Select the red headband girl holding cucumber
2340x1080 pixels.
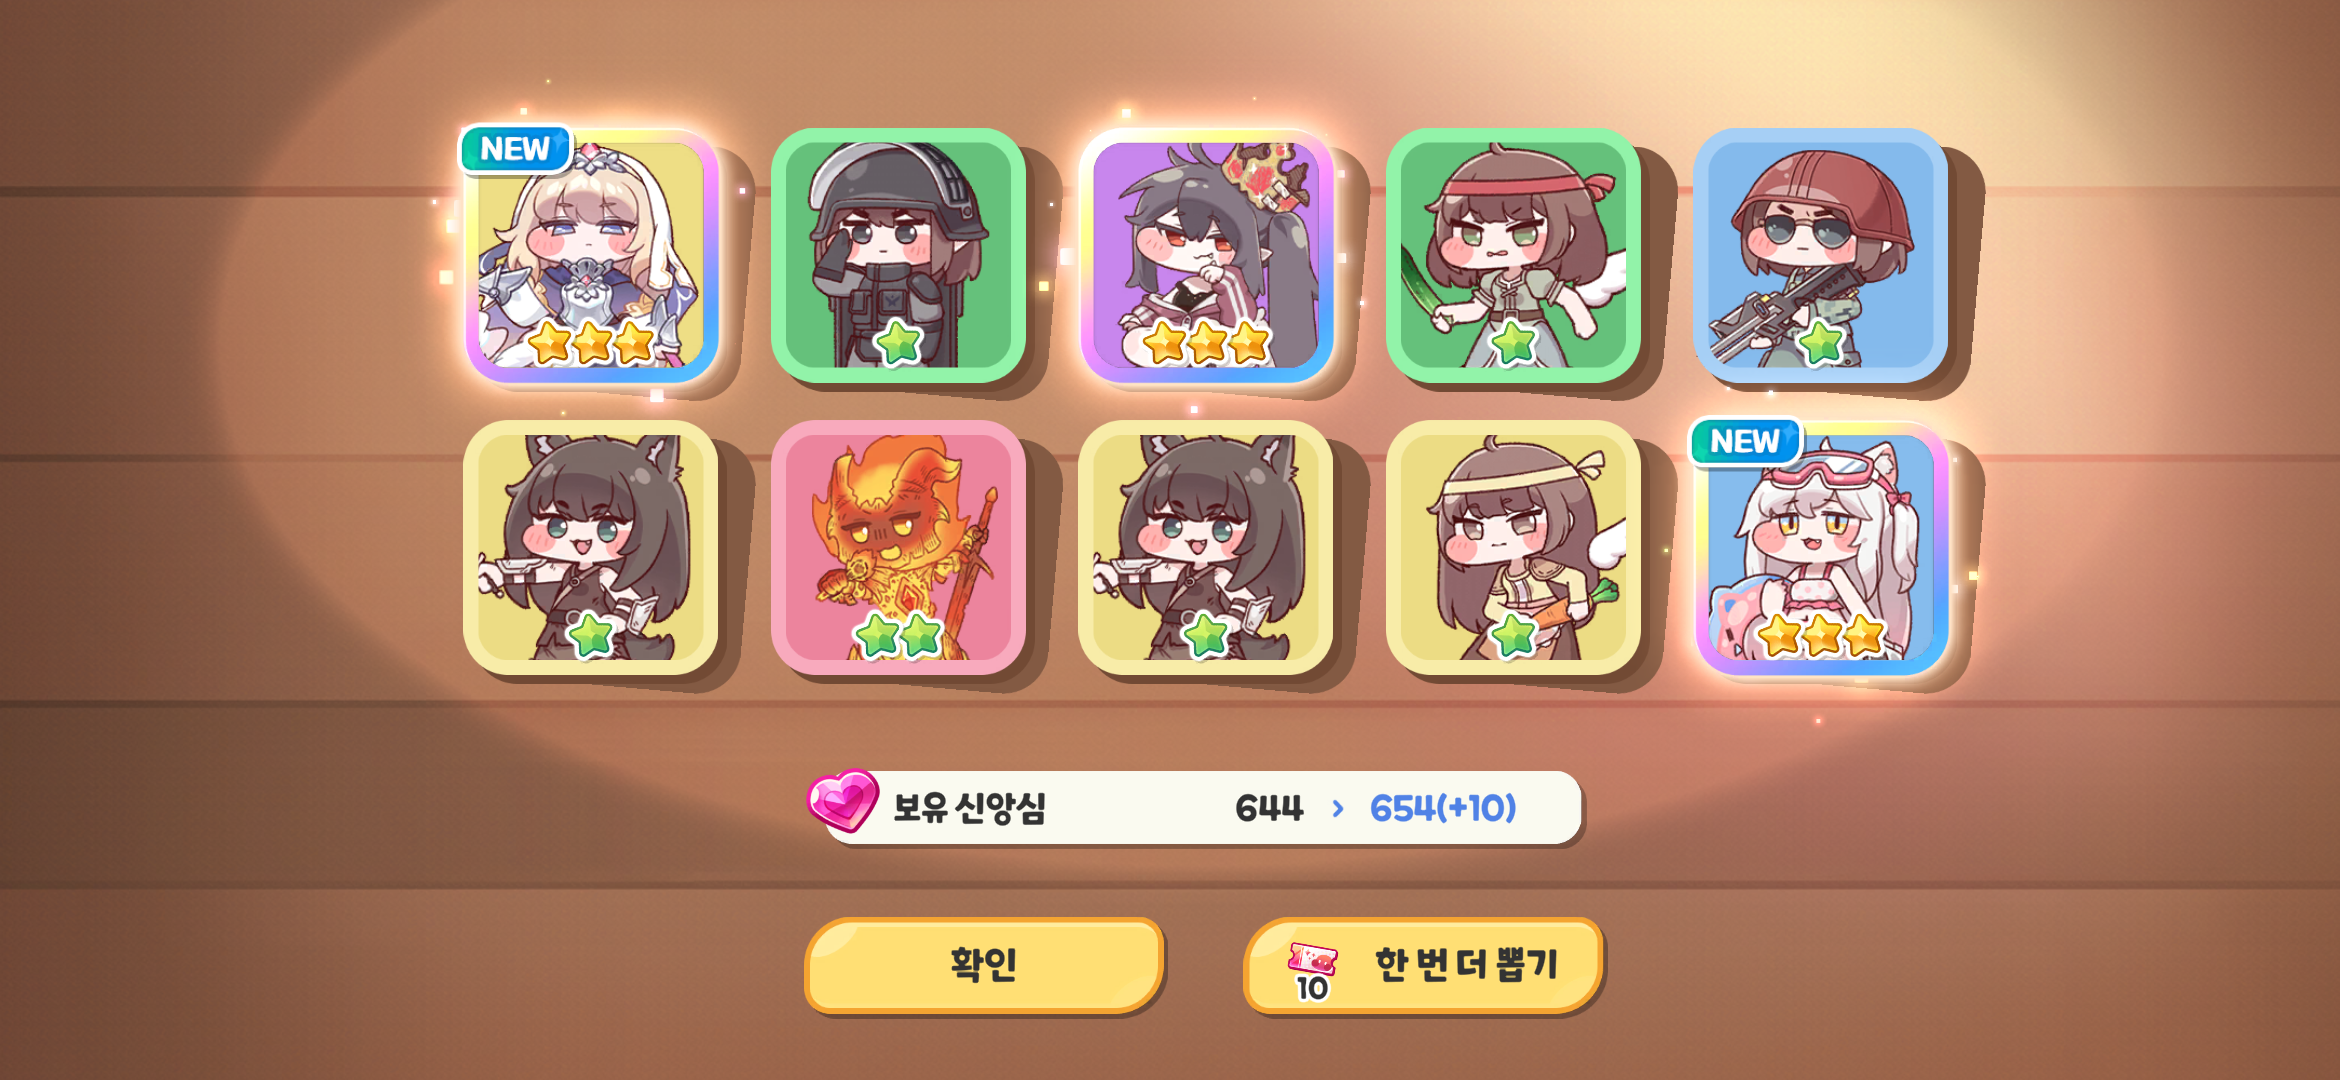pyautogui.click(x=1513, y=255)
